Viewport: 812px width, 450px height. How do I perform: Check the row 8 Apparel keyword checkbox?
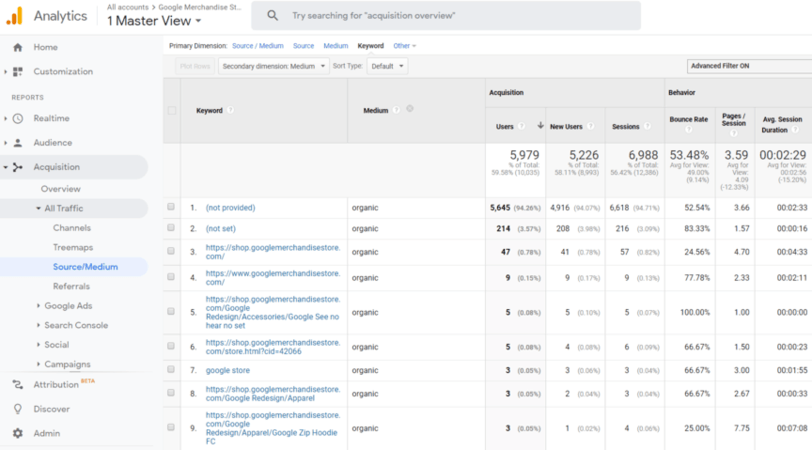(171, 393)
